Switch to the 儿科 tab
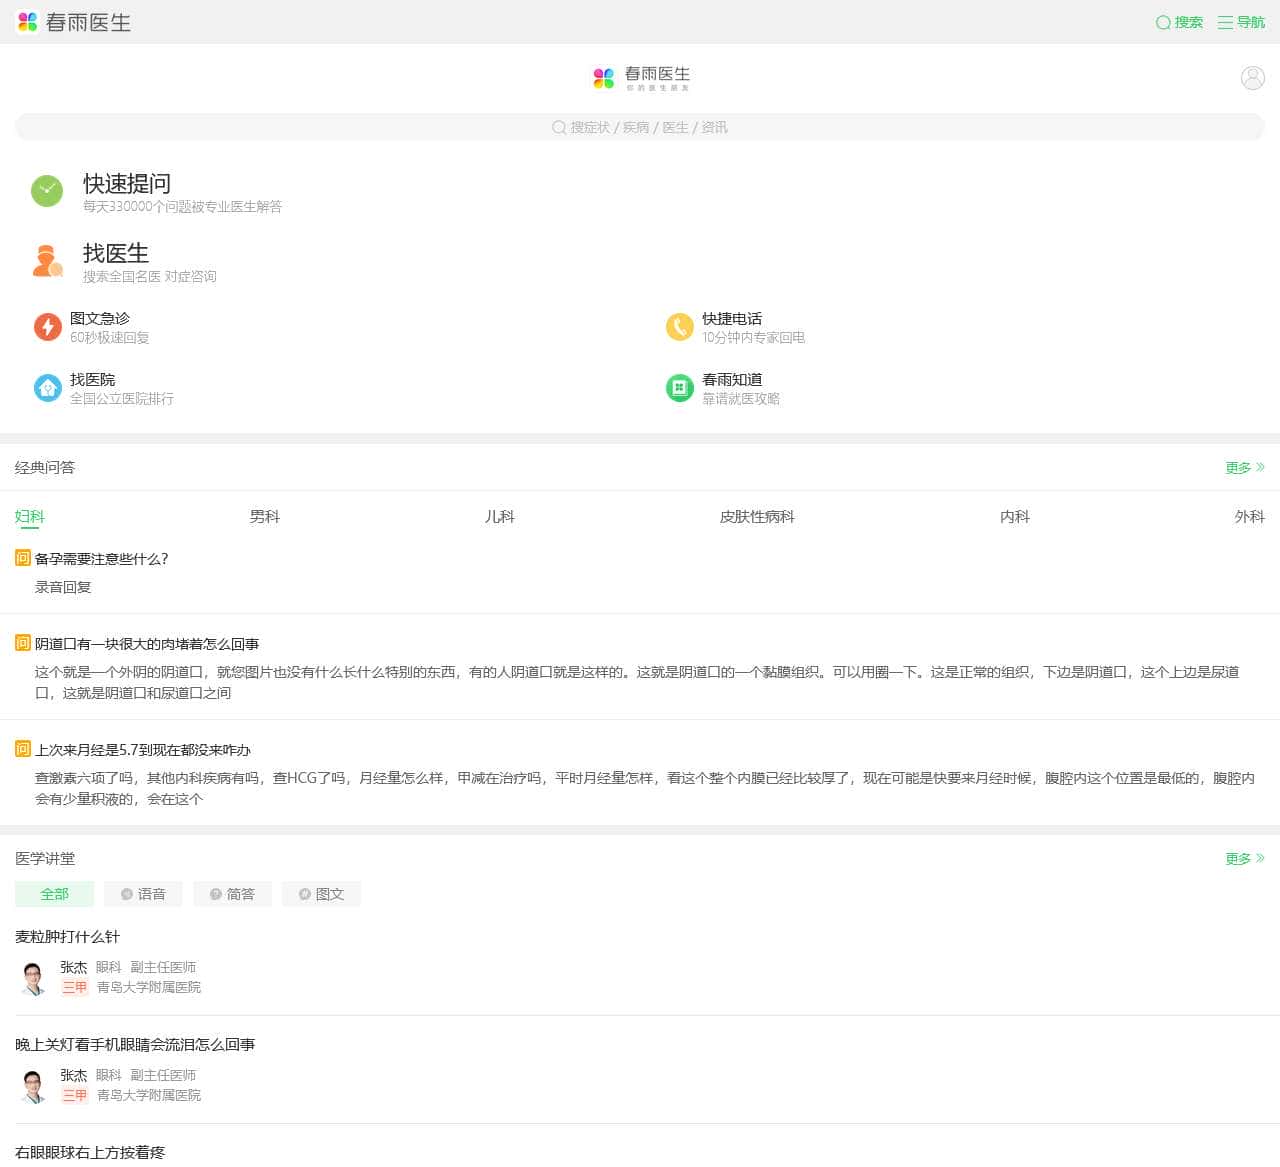The width and height of the screenshot is (1280, 1167). pyautogui.click(x=500, y=516)
